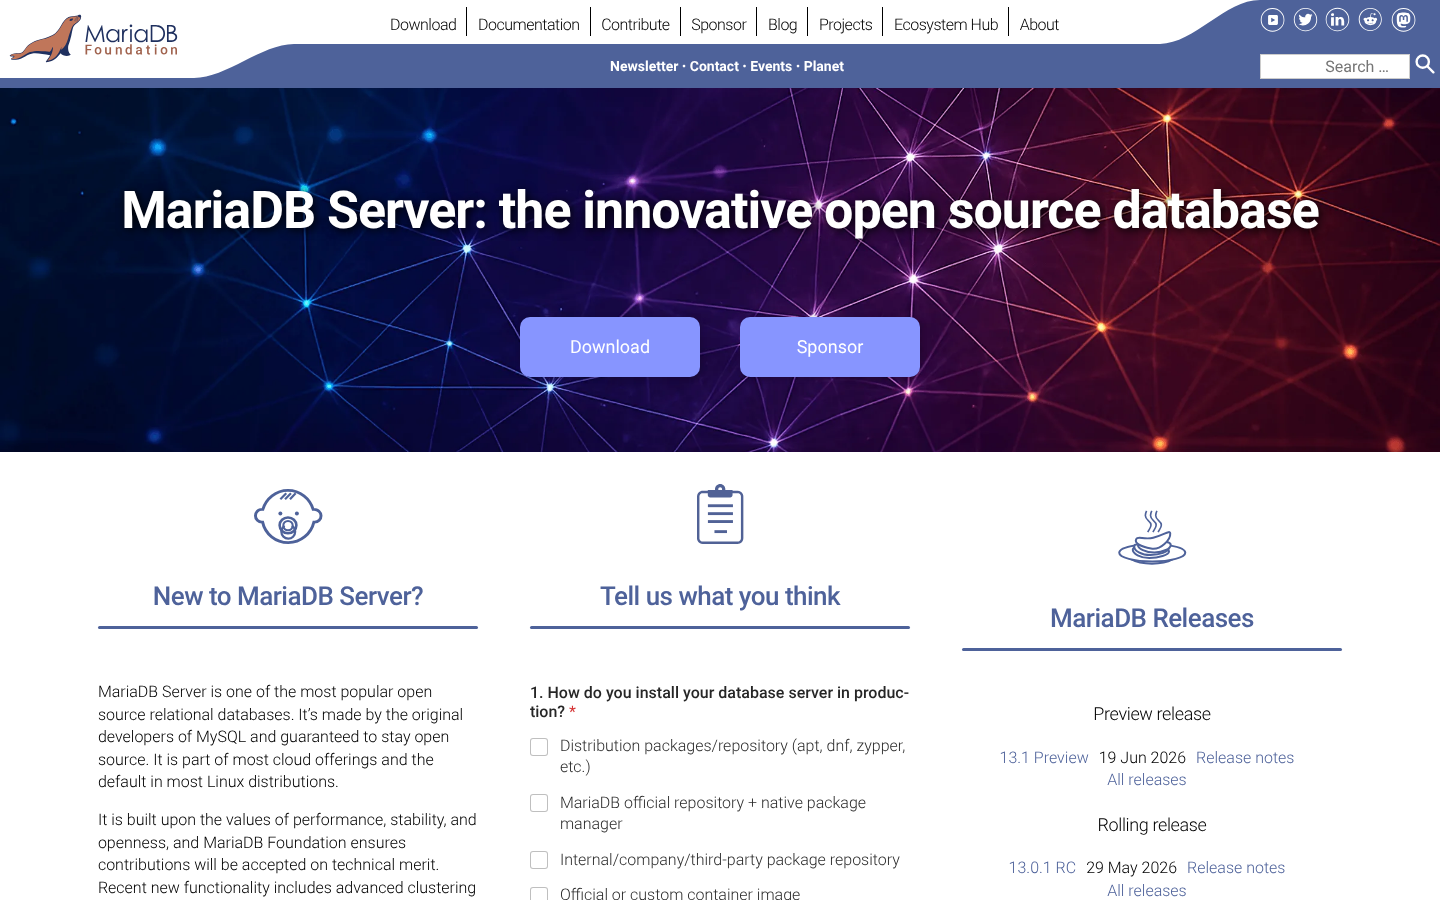1440x900 pixels.
Task: Open the Documentation menu item
Action: point(529,24)
